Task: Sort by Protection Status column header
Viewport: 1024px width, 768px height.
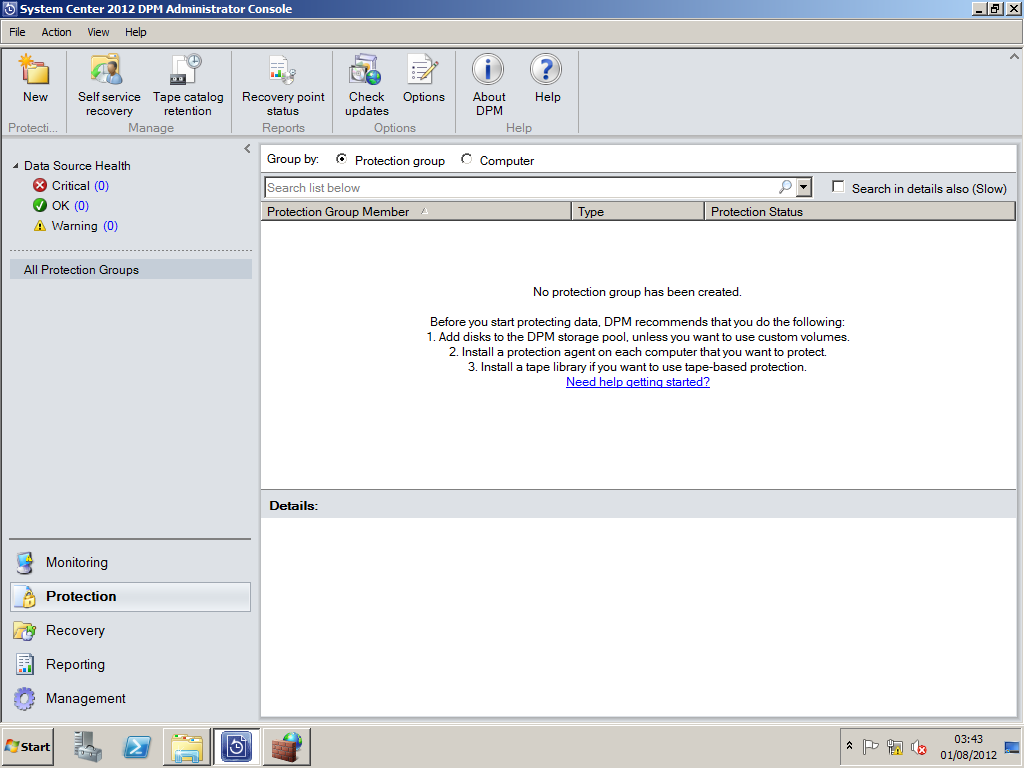Action: (860, 212)
